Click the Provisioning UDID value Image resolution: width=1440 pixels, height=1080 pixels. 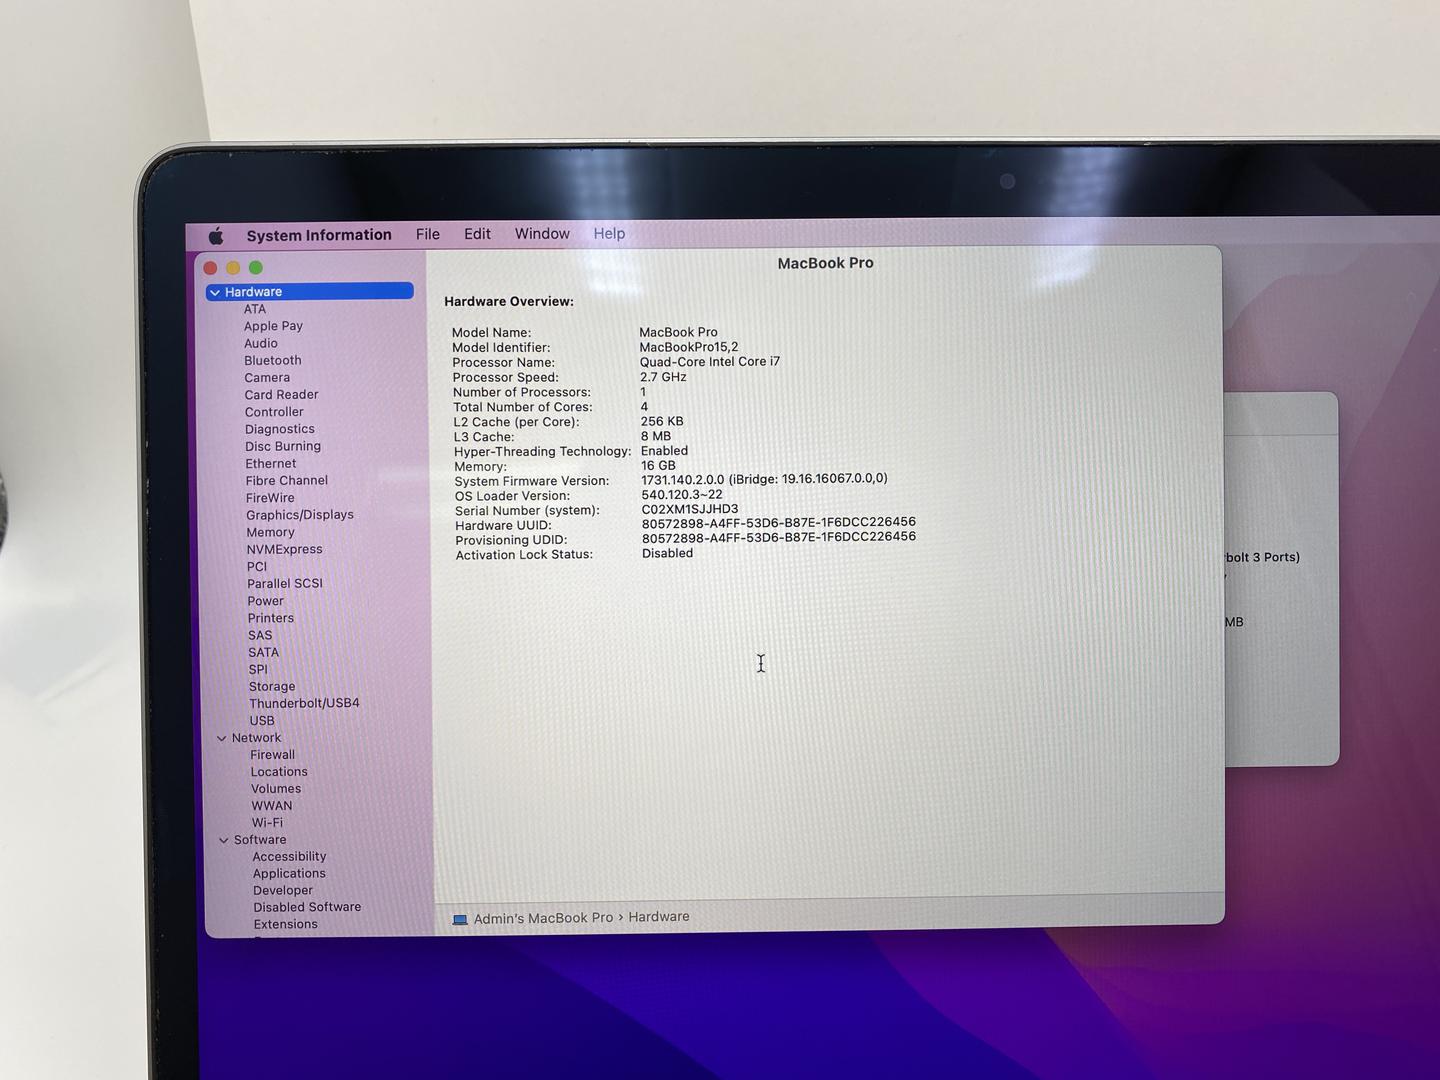tap(779, 537)
